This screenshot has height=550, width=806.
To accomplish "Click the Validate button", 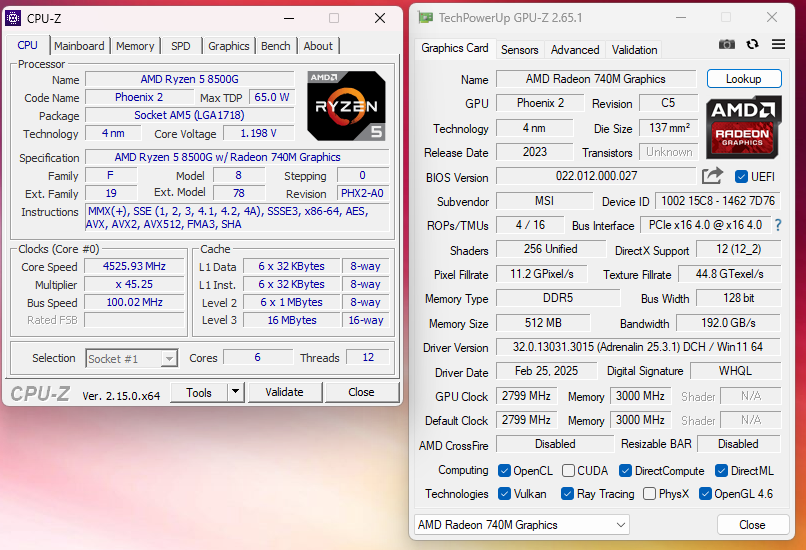I will tap(284, 392).
